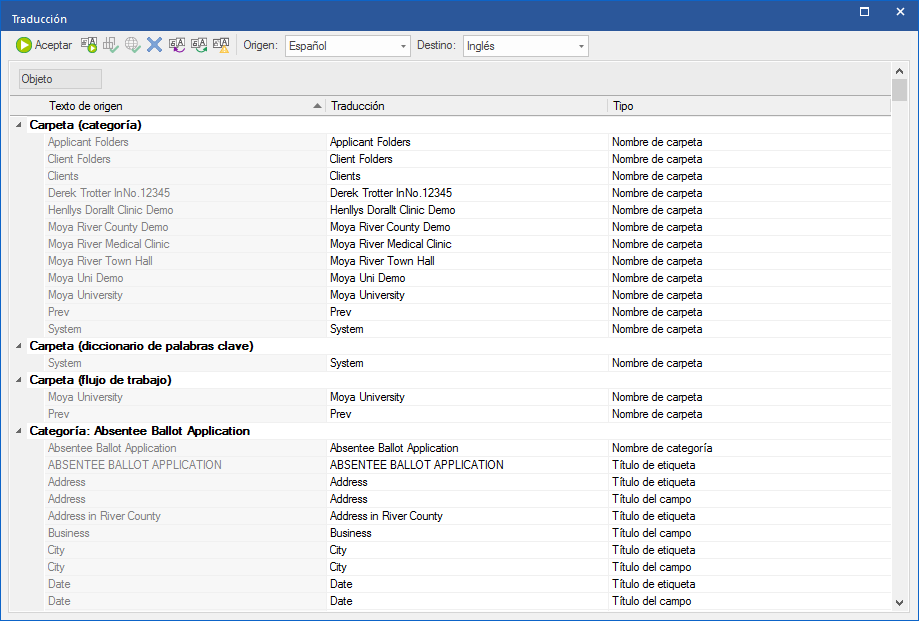919x621 pixels.
Task: Select the Business translation cell
Action: tap(467, 533)
